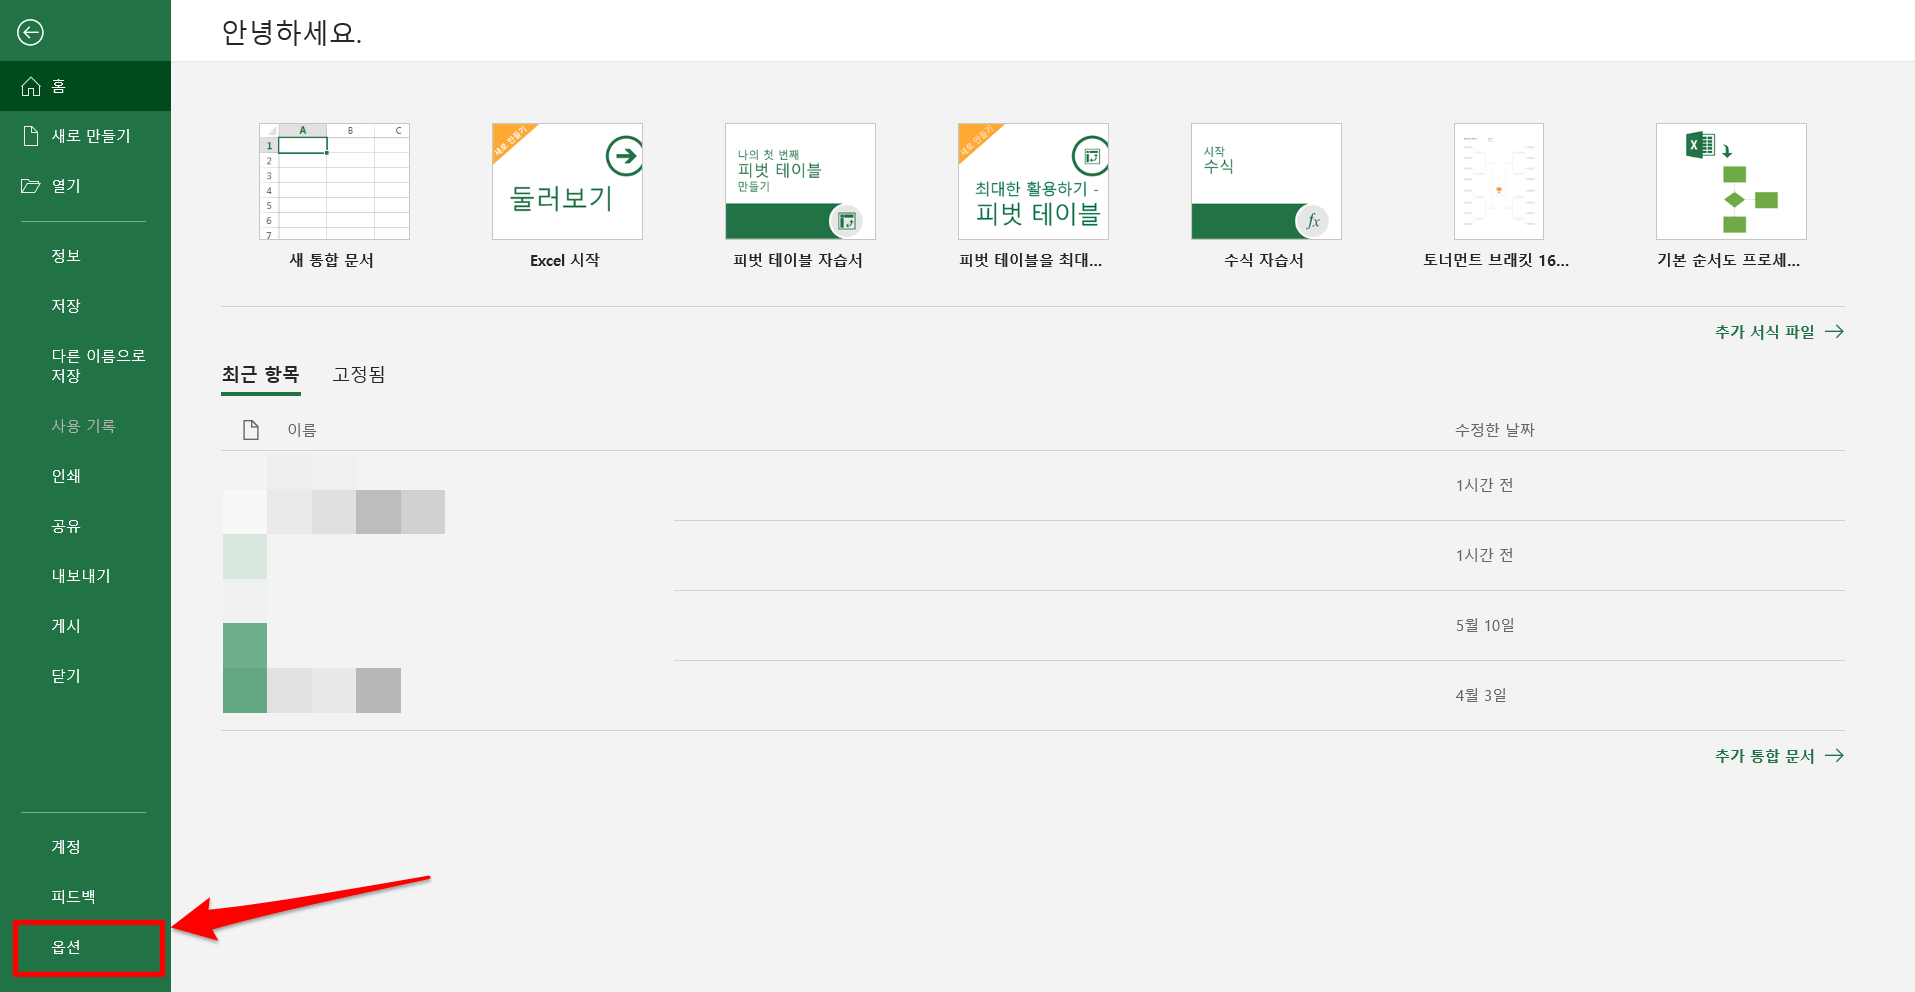Open the 새 통합 문서 blank workbook thumbnail
Screen dimensions: 1915x992
(x=334, y=181)
